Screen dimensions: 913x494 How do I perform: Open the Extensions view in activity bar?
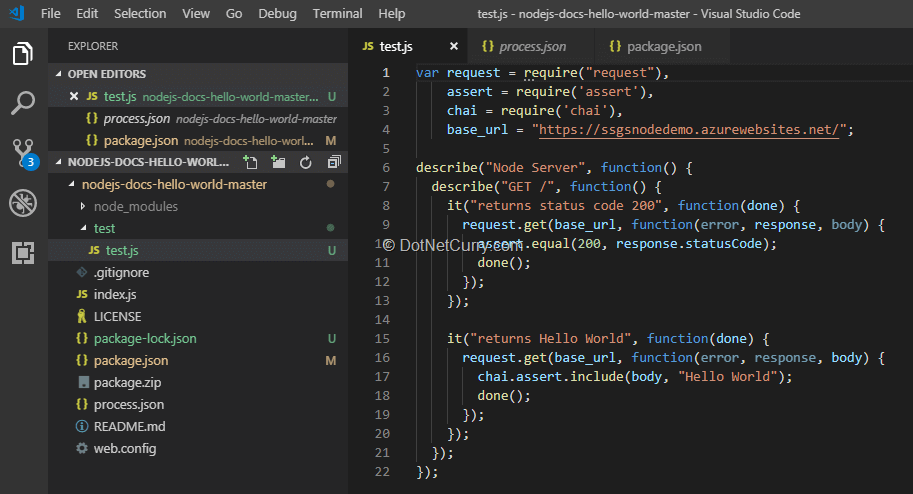pyautogui.click(x=23, y=253)
